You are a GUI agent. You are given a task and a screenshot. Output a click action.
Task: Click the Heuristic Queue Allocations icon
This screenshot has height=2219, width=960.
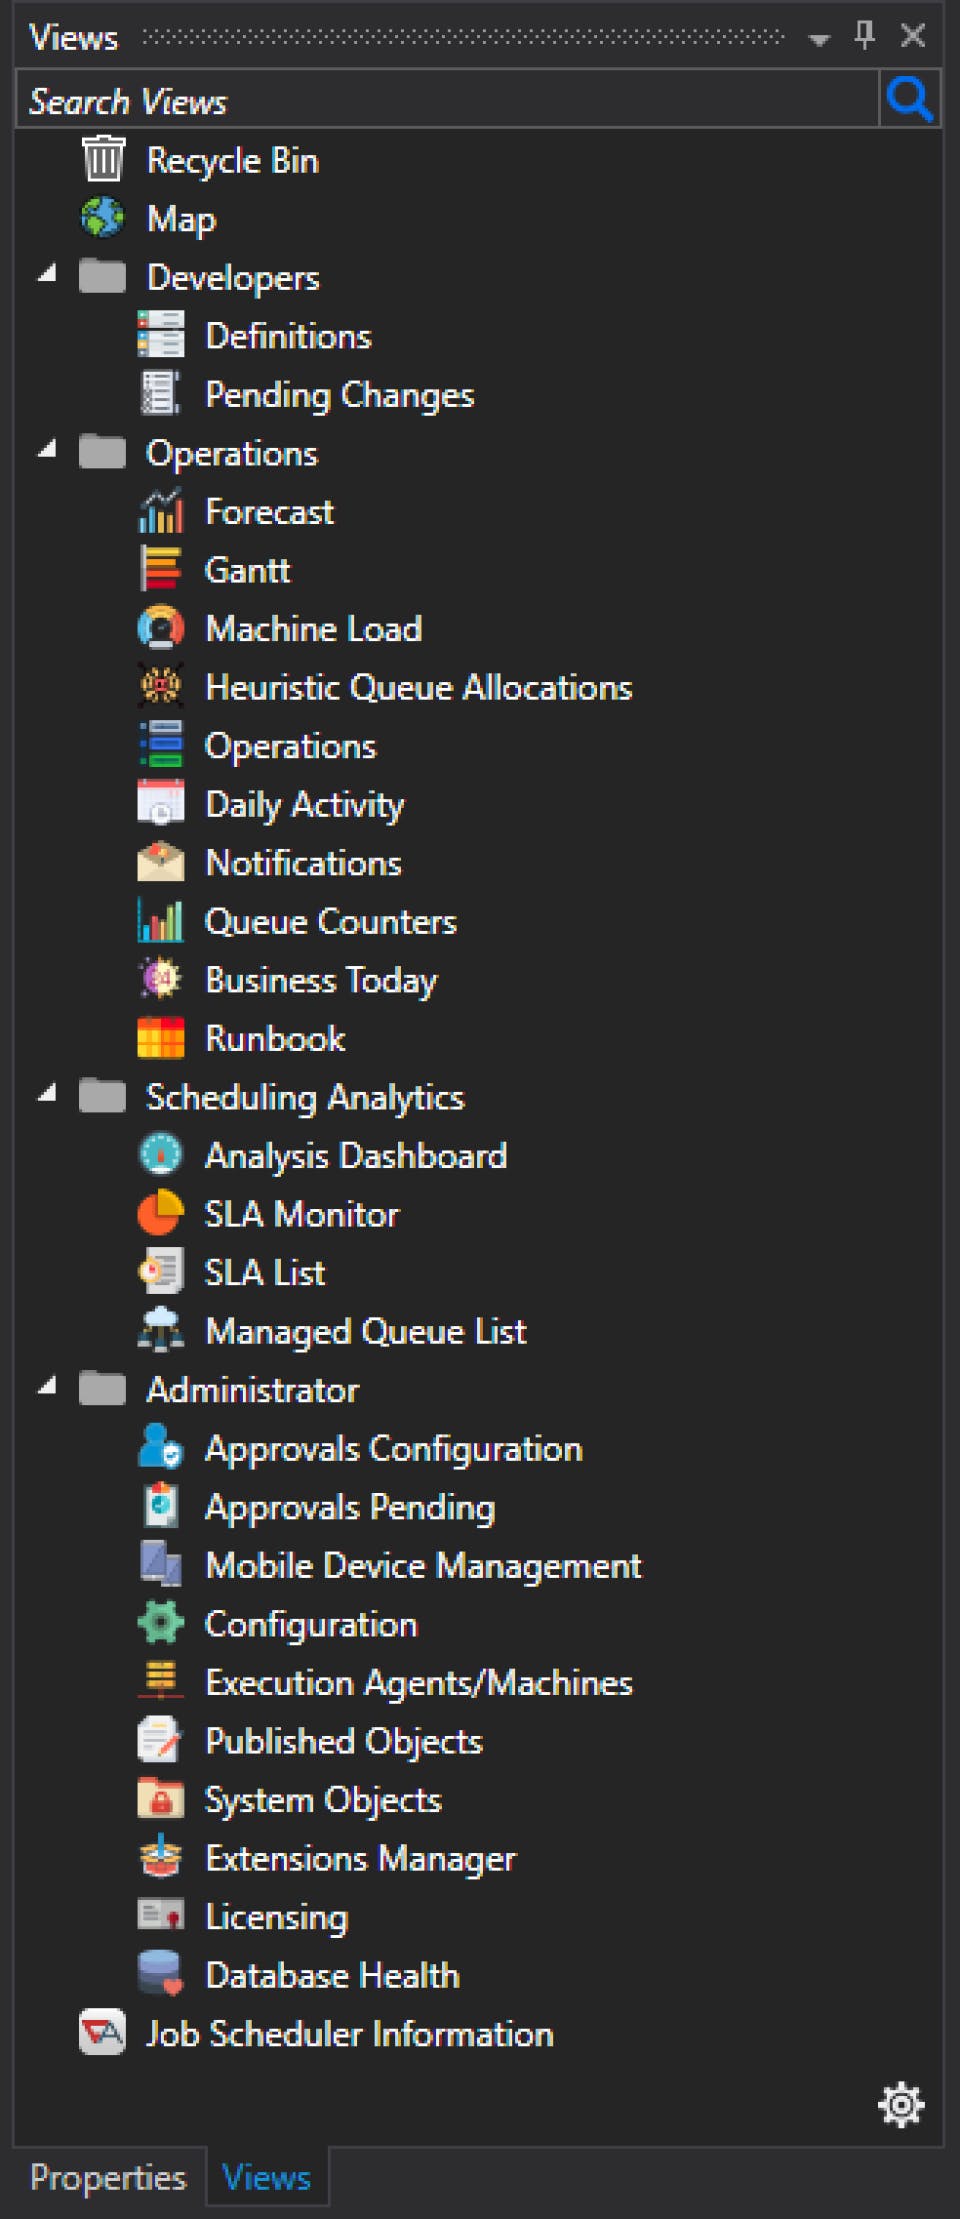click(160, 687)
